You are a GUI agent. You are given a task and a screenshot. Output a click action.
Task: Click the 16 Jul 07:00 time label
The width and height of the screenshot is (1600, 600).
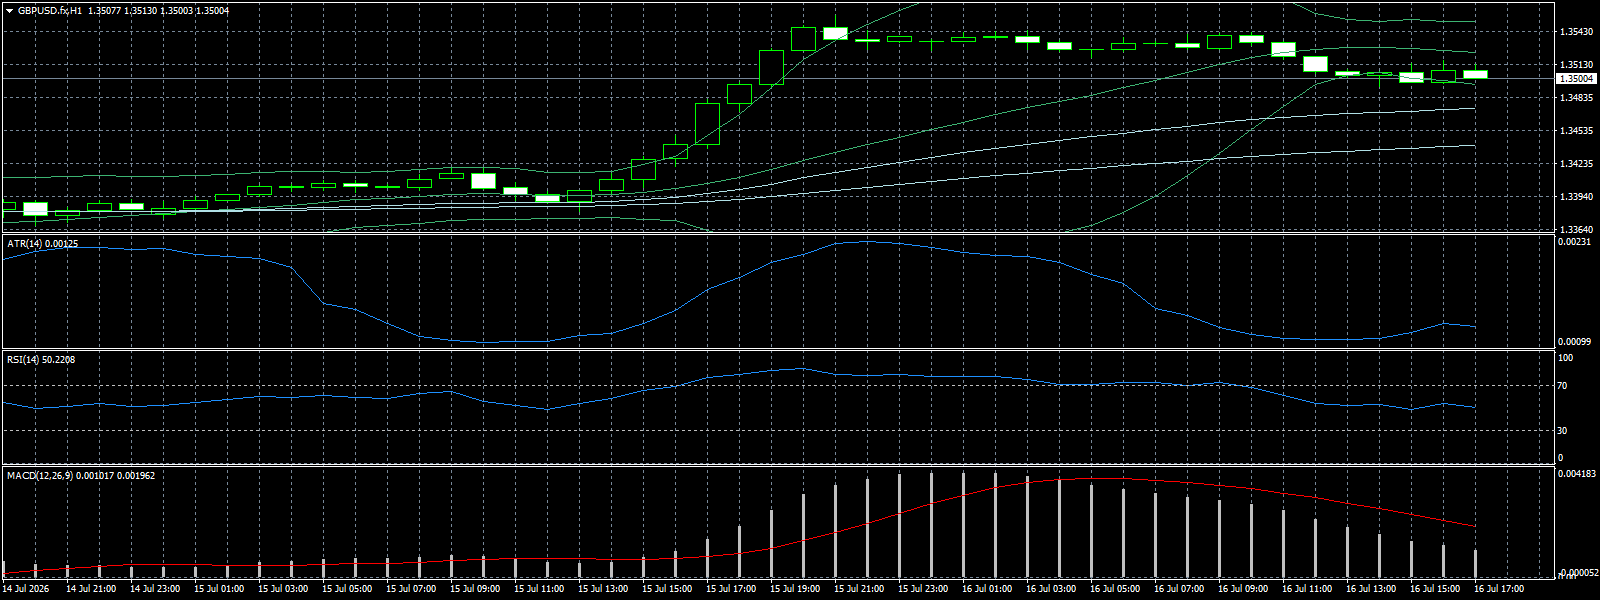[x=1178, y=589]
